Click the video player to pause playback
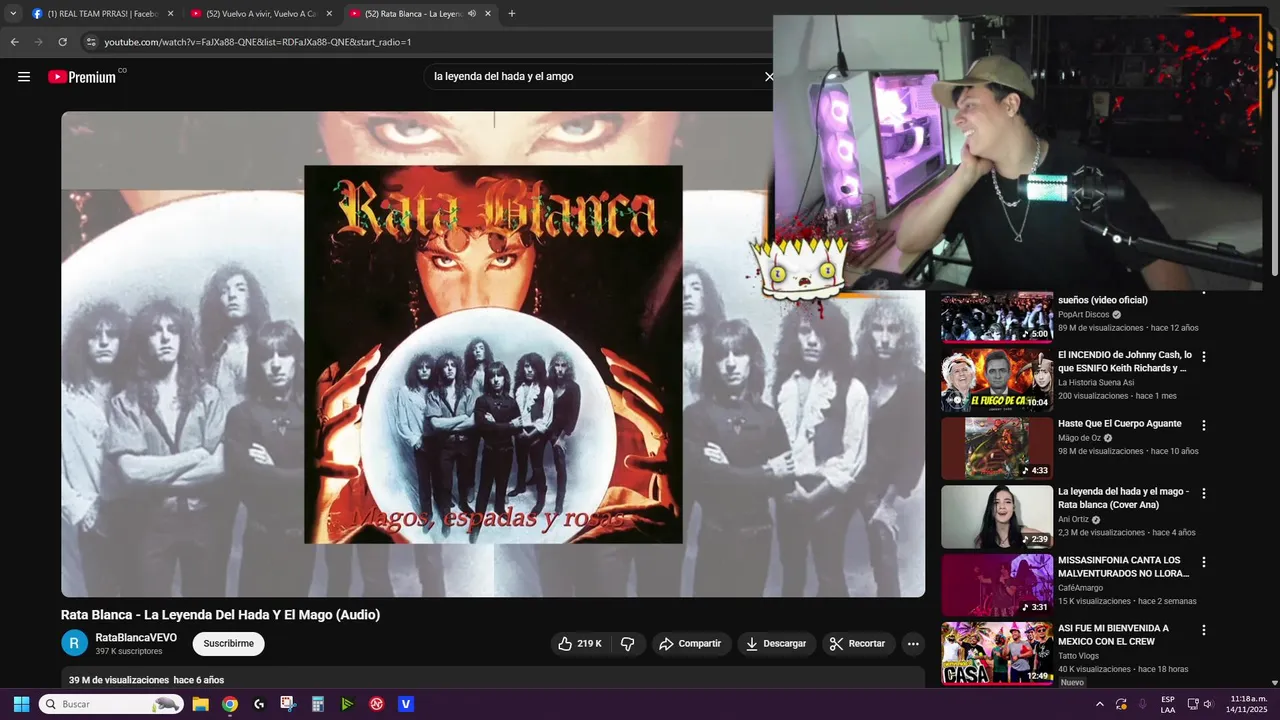This screenshot has width=1280, height=720. coord(493,354)
